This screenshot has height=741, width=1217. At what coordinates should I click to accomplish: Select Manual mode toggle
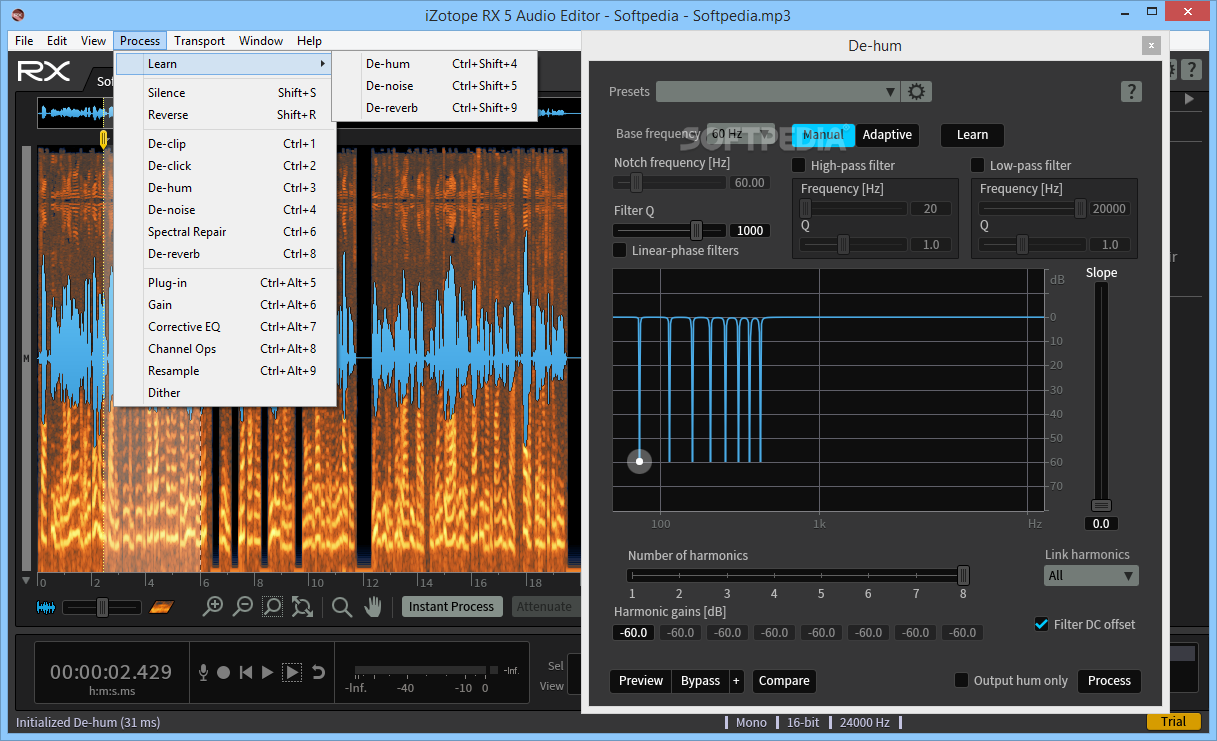pyautogui.click(x=824, y=135)
